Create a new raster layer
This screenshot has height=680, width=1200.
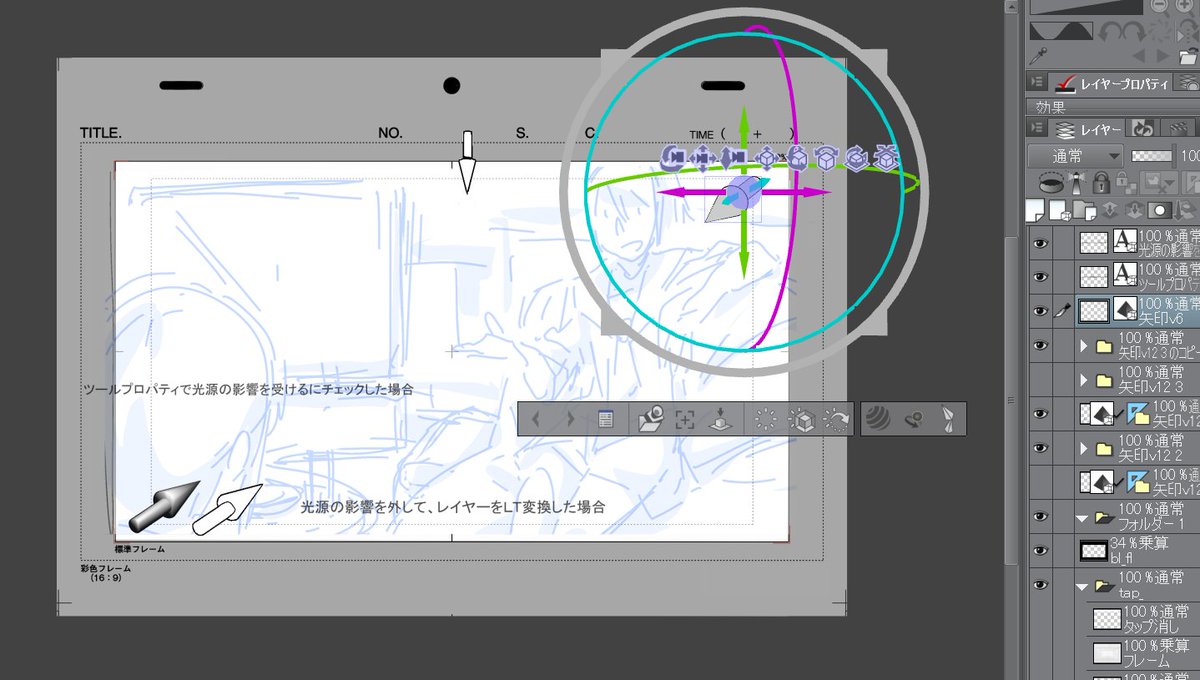1037,209
